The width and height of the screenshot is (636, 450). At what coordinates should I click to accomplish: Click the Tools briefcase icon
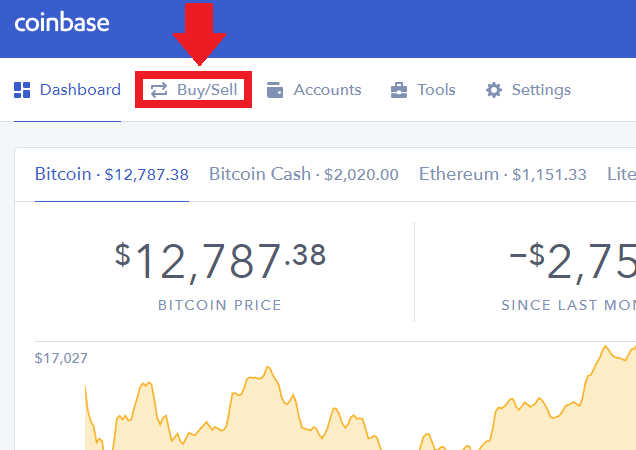399,90
